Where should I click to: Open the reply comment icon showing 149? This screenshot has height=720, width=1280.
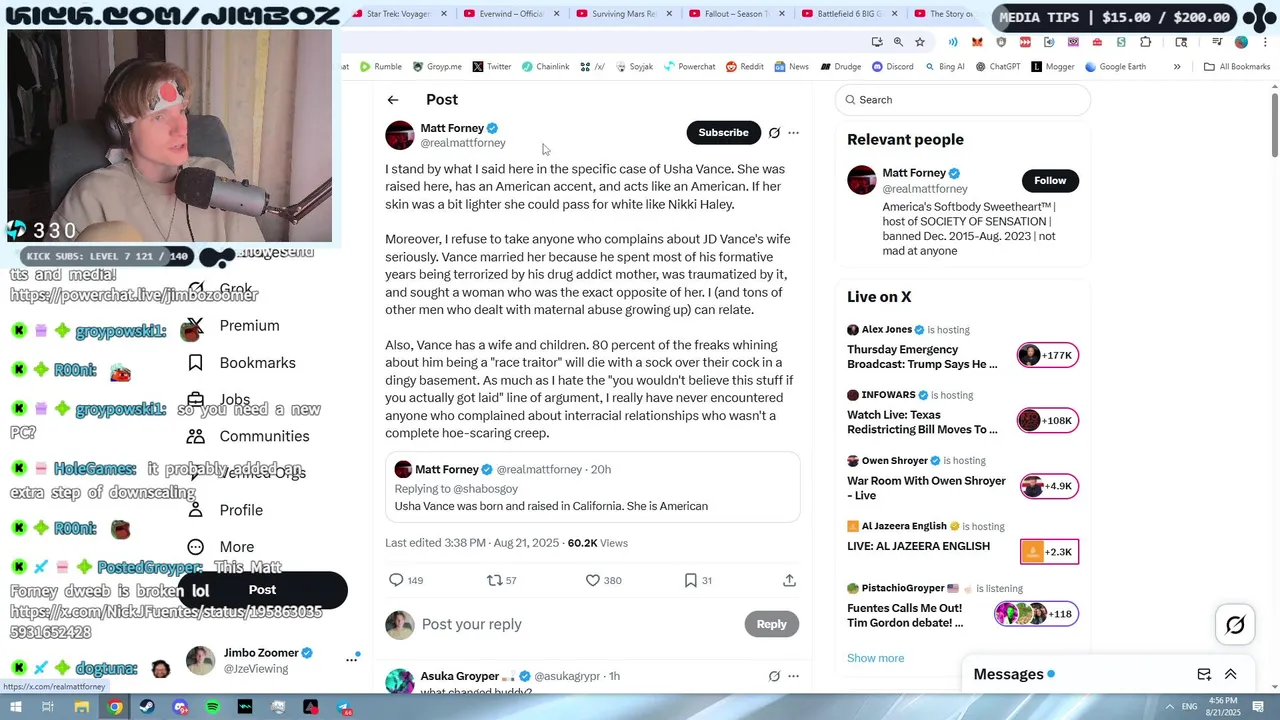396,580
